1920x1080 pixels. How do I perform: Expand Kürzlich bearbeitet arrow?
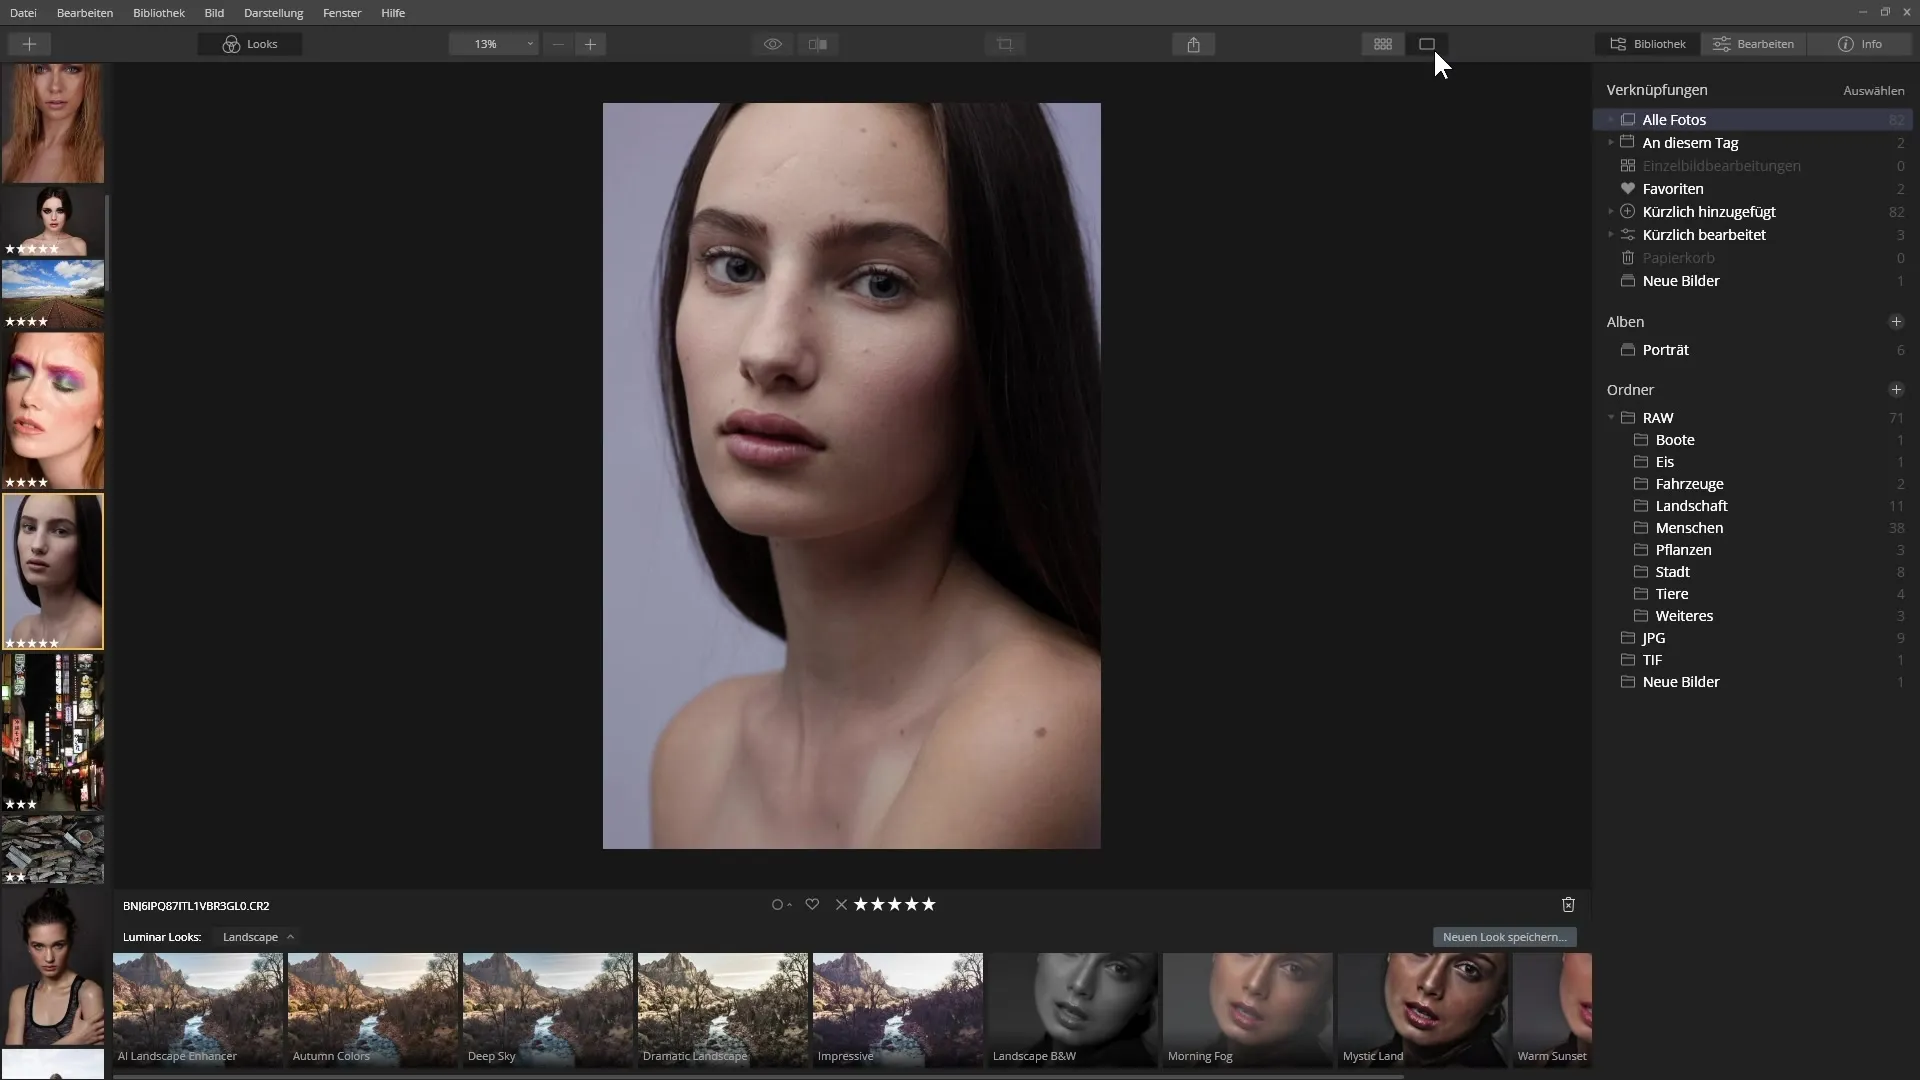click(1610, 235)
